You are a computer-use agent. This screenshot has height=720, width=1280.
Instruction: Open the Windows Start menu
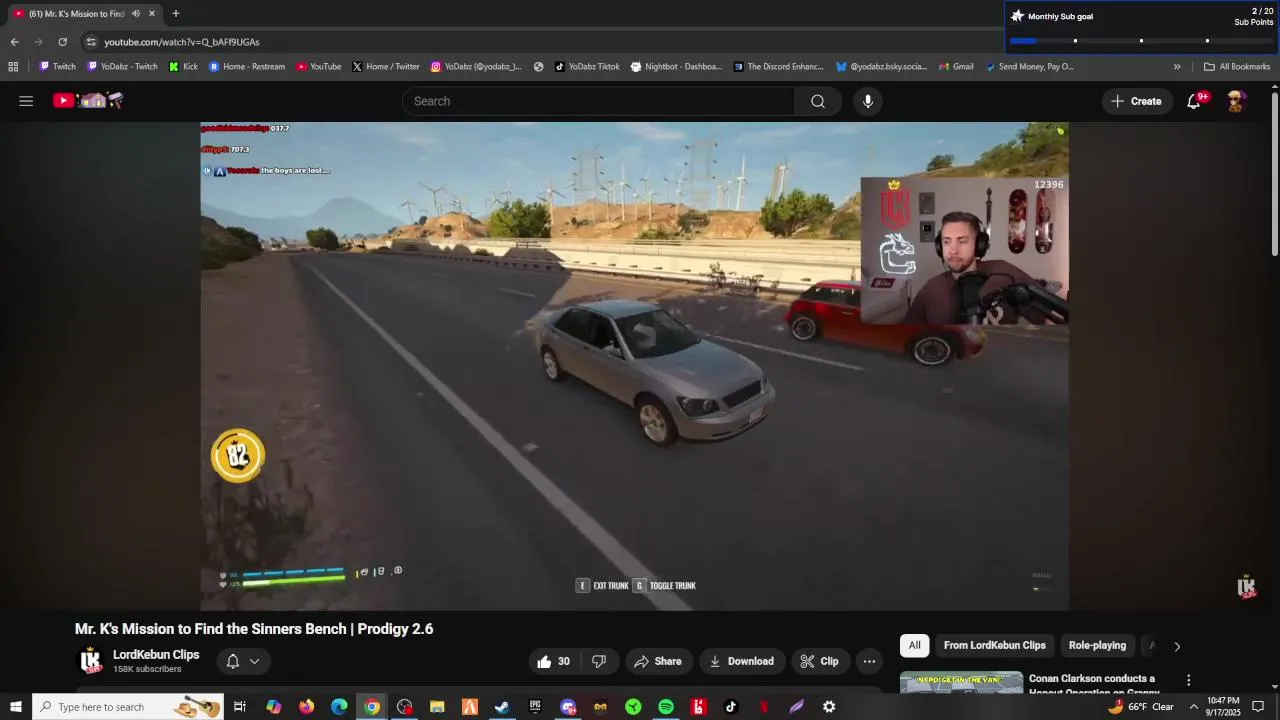15,707
